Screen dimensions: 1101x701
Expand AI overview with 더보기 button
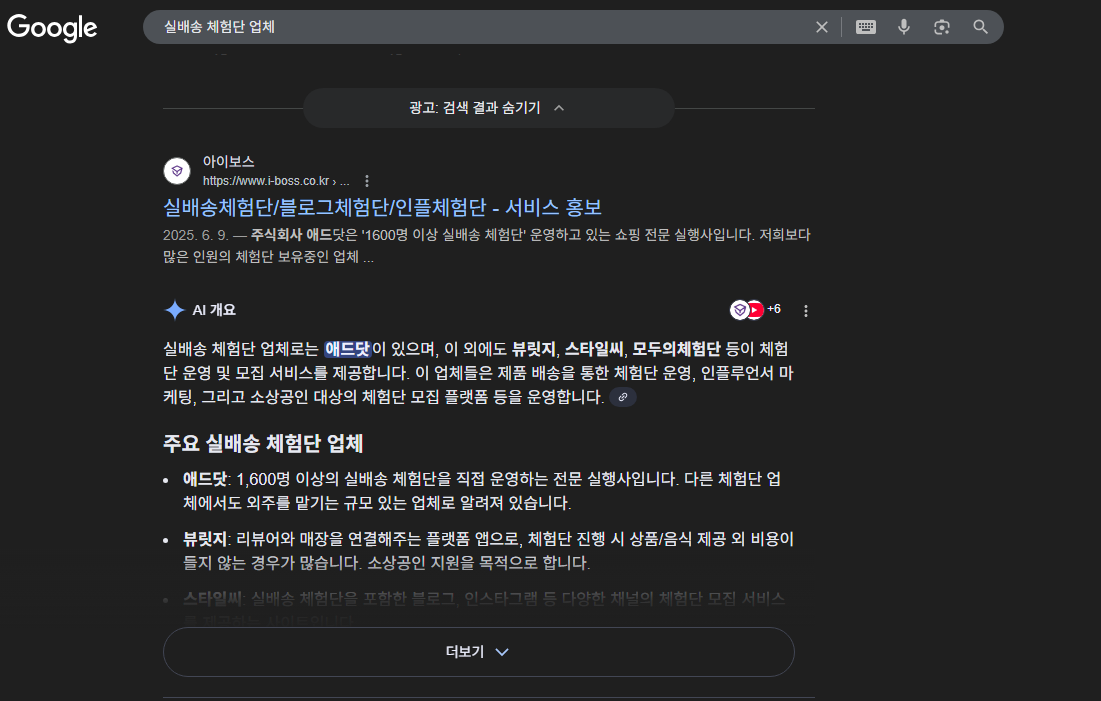[478, 652]
